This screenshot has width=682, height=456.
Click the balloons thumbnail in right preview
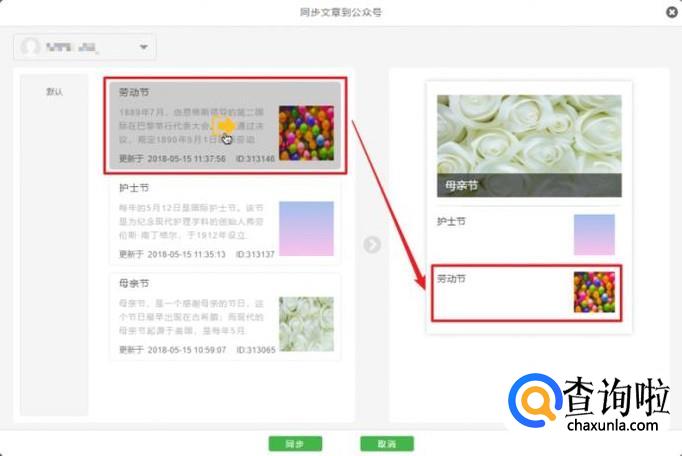click(x=594, y=292)
